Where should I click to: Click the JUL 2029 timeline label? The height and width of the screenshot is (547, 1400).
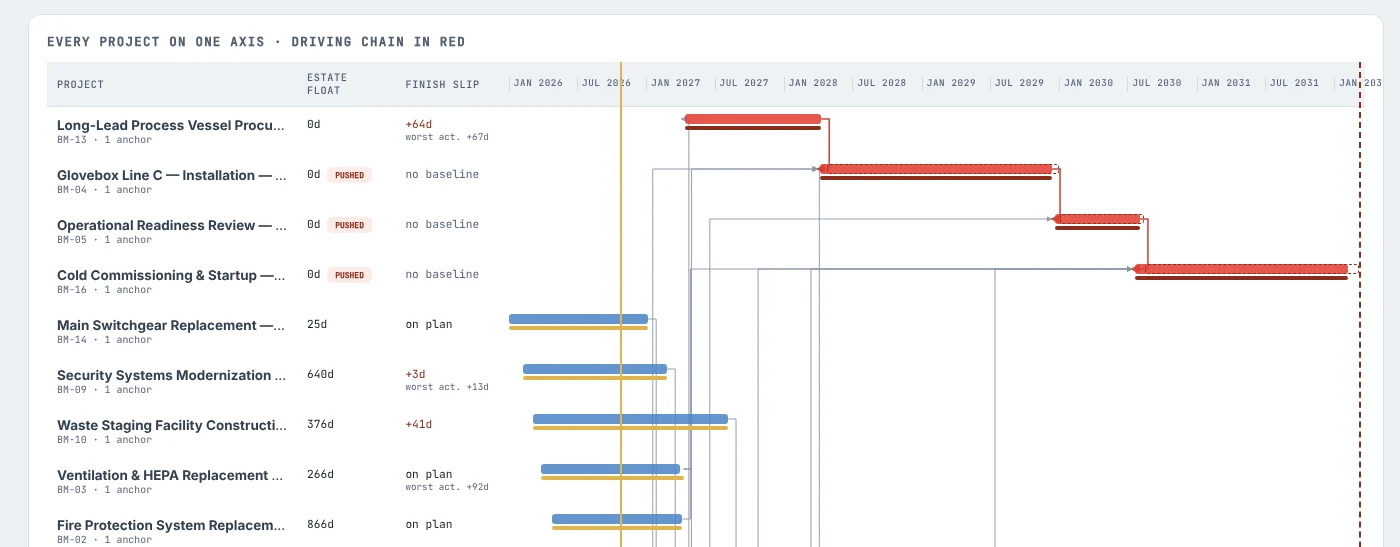[1019, 83]
